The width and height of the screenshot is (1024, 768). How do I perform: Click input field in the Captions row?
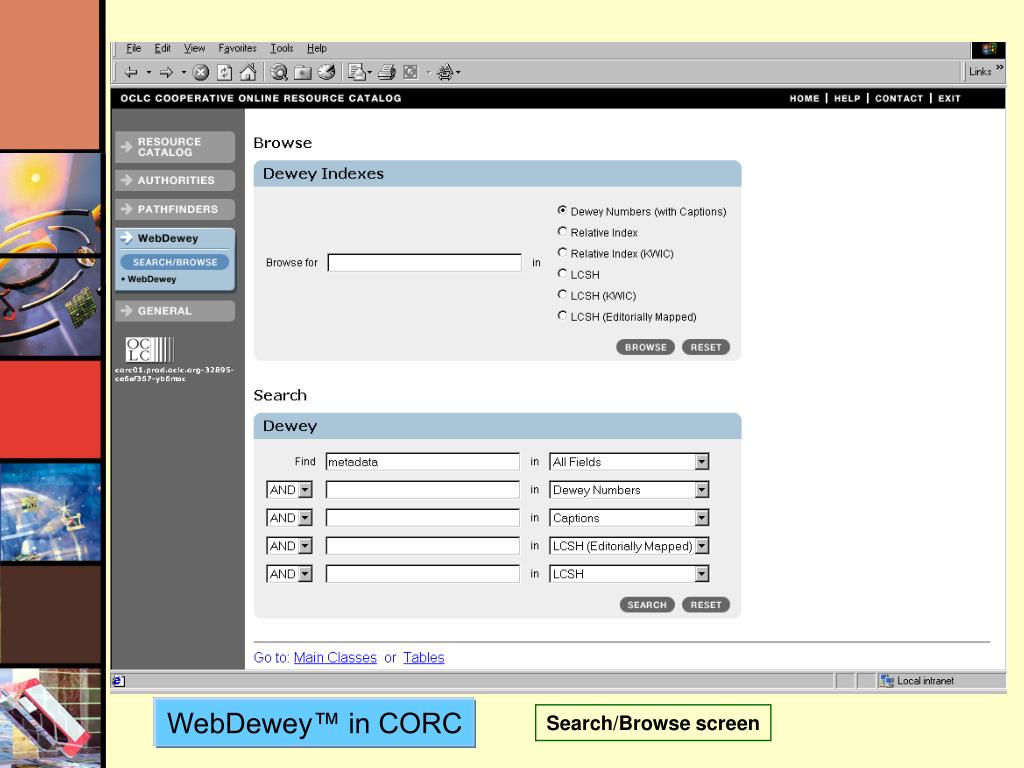click(x=423, y=518)
